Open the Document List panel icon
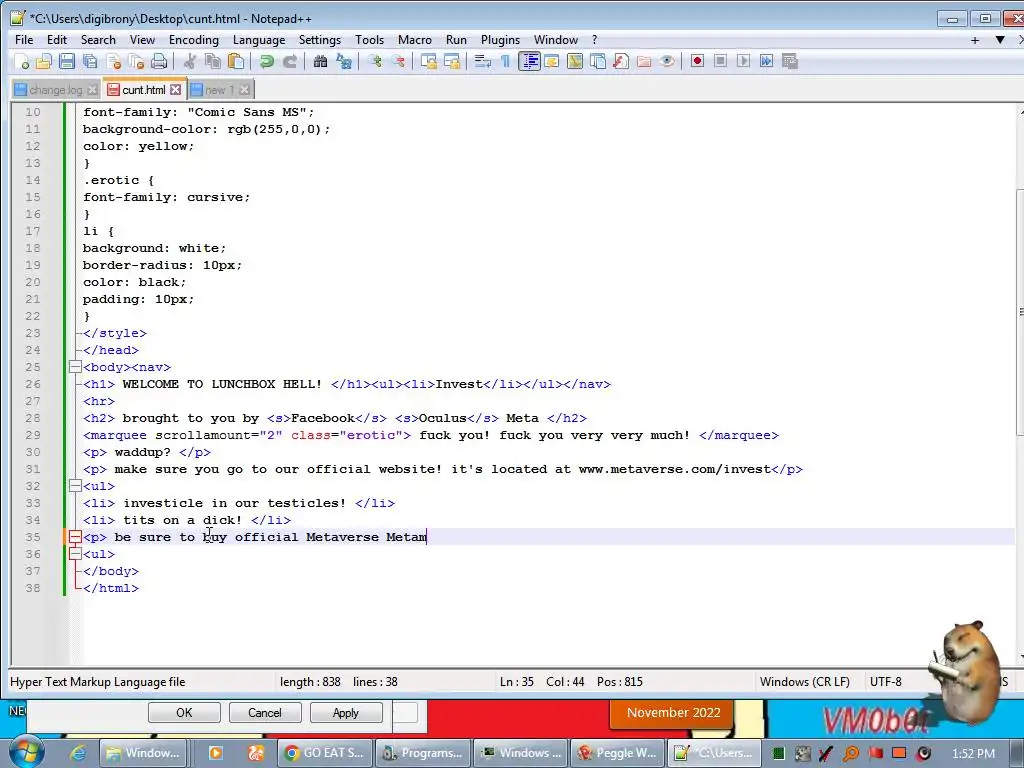This screenshot has height=768, width=1024. click(x=598, y=61)
